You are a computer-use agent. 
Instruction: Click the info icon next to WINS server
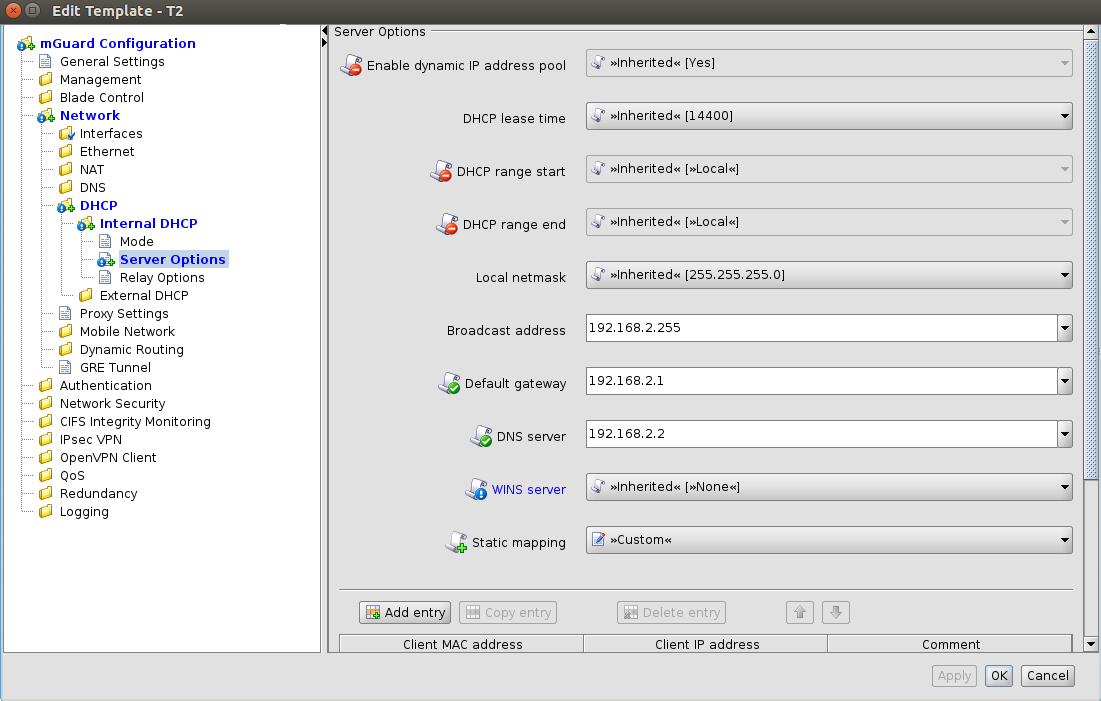pos(476,489)
